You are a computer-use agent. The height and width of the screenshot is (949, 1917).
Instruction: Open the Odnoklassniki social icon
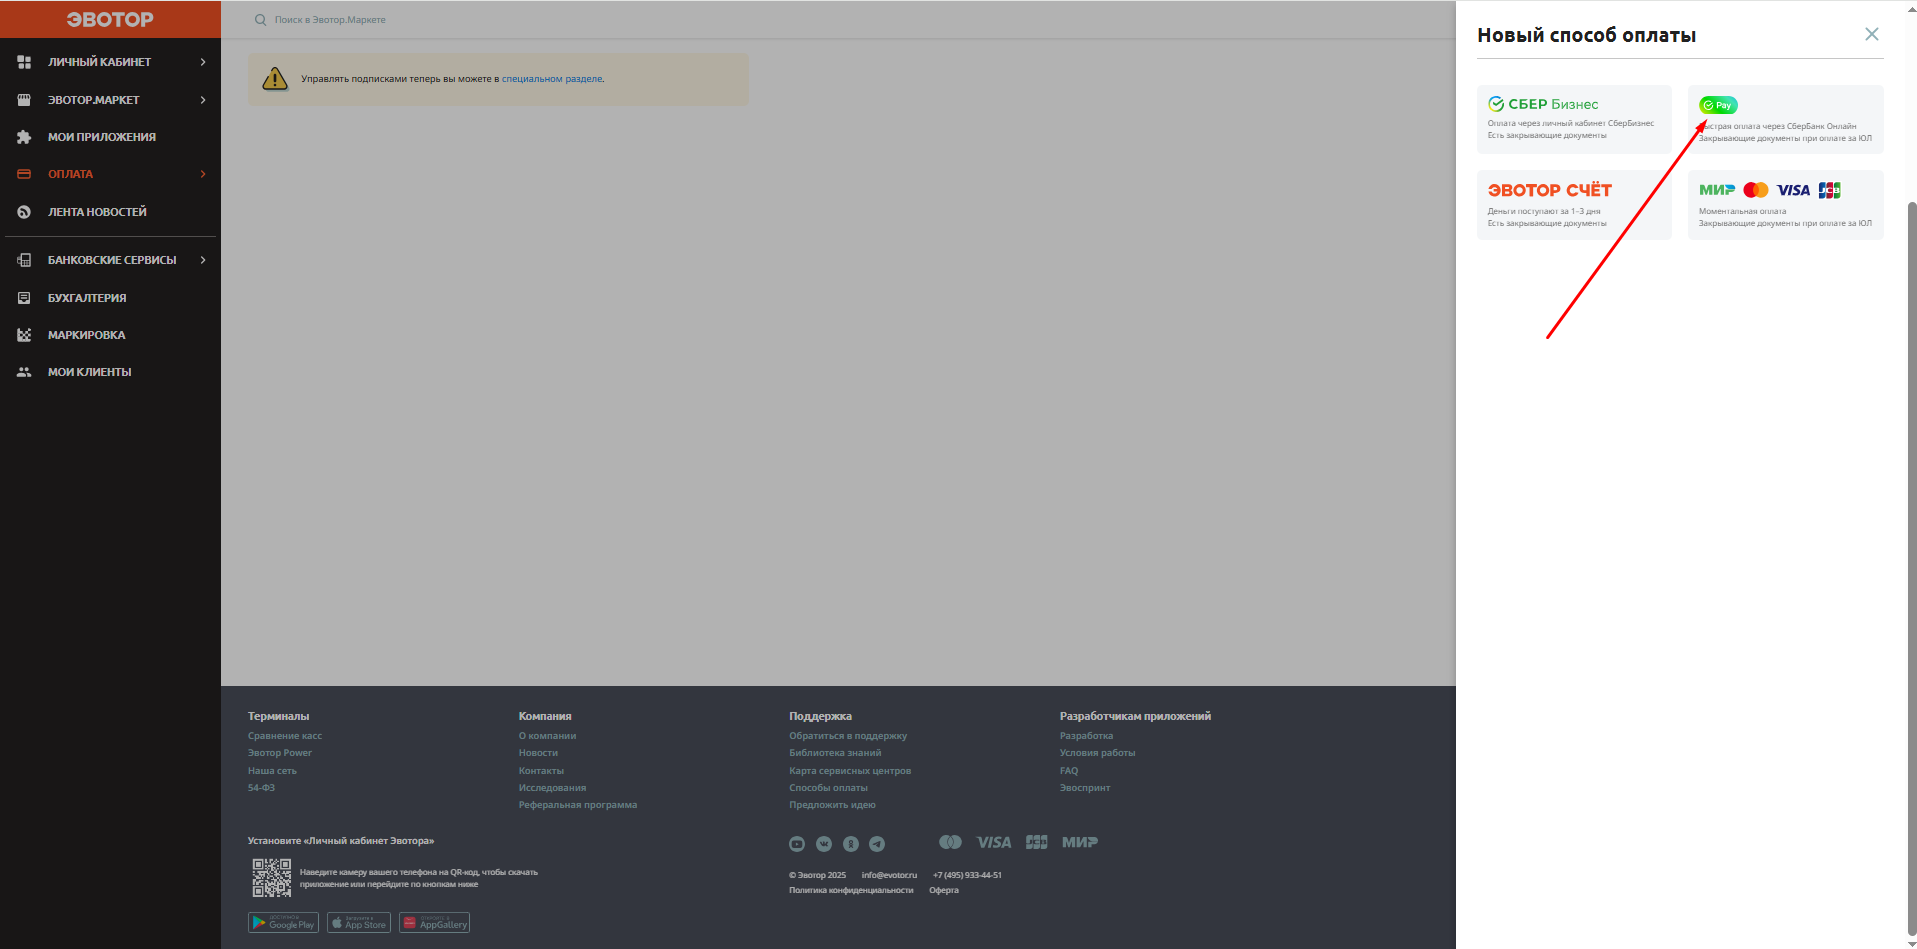(851, 844)
